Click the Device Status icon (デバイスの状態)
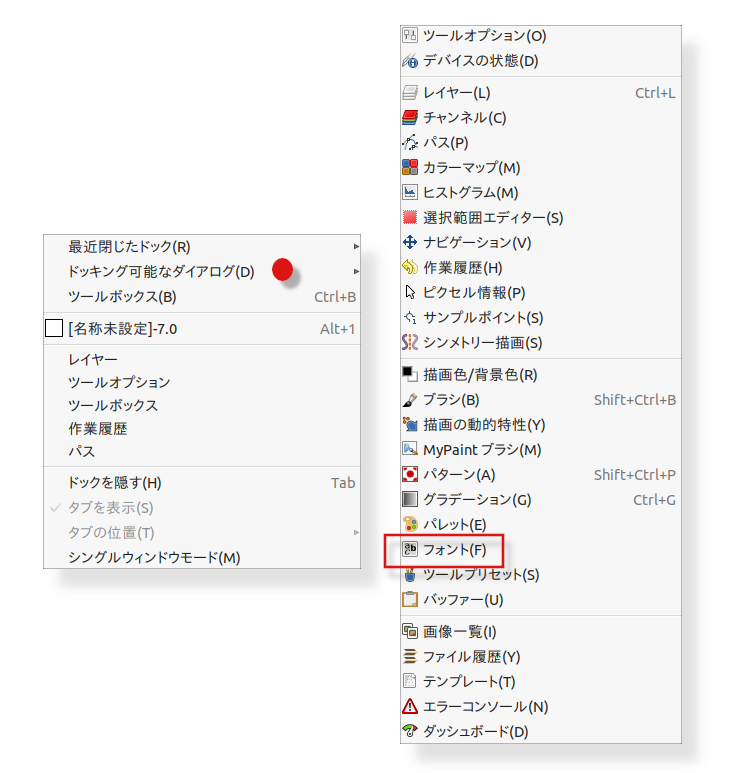Screen dimensions: 730x773 point(410,61)
